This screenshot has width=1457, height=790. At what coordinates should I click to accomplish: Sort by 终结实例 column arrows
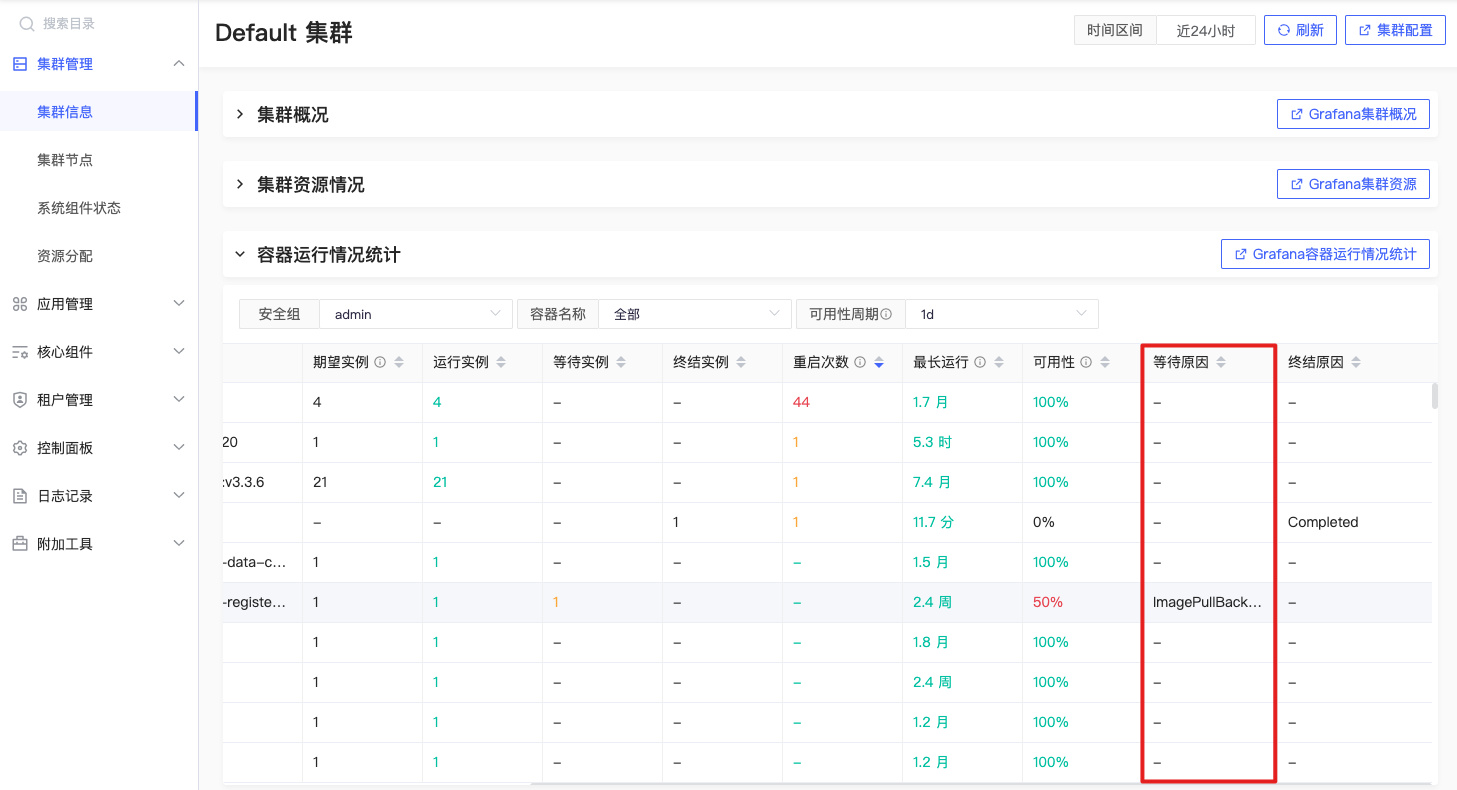(741, 363)
